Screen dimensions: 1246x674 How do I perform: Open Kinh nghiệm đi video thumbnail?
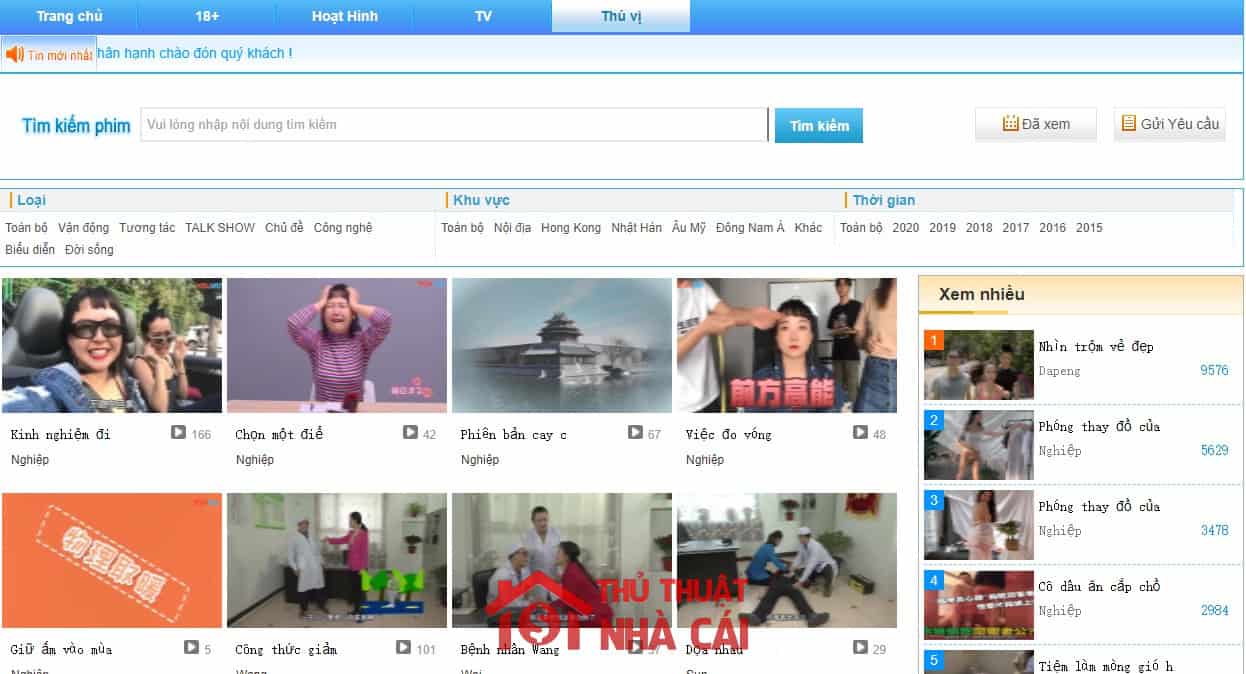click(112, 345)
